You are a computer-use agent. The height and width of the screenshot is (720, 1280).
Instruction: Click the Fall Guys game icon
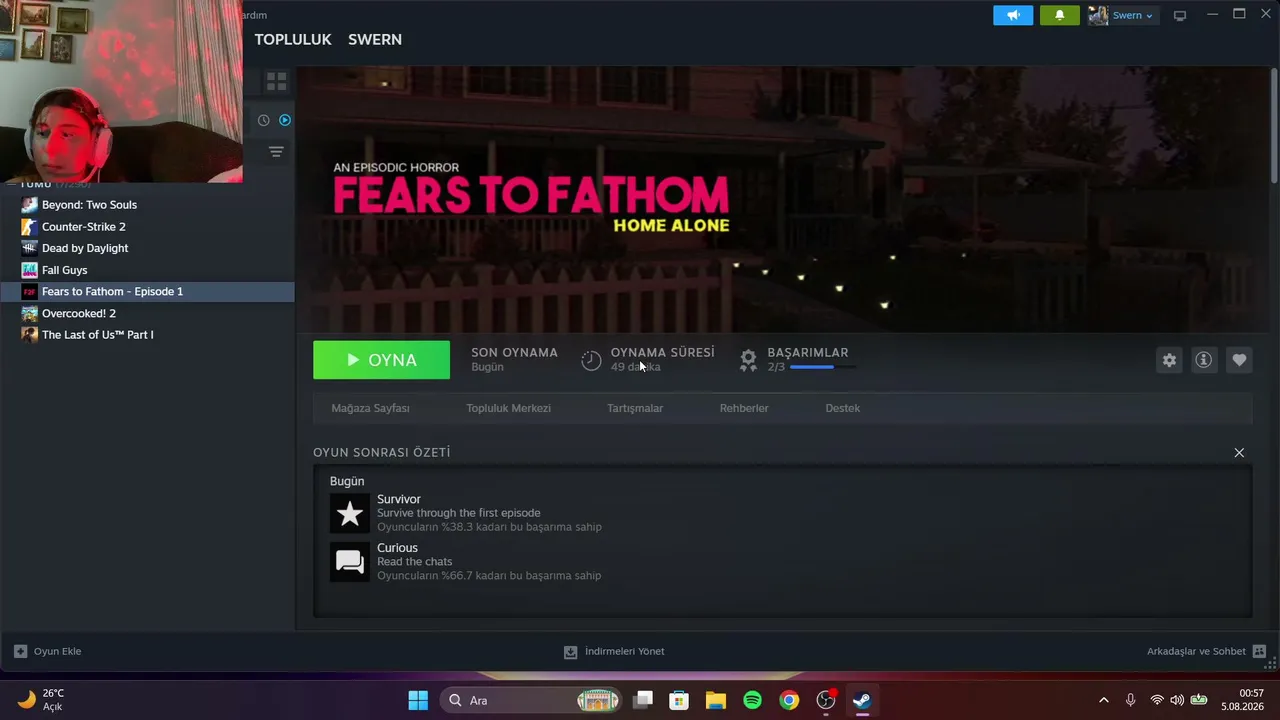(30, 270)
